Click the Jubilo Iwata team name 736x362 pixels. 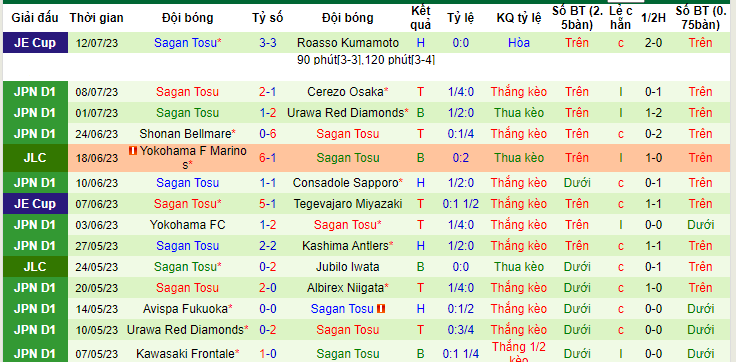[348, 267]
